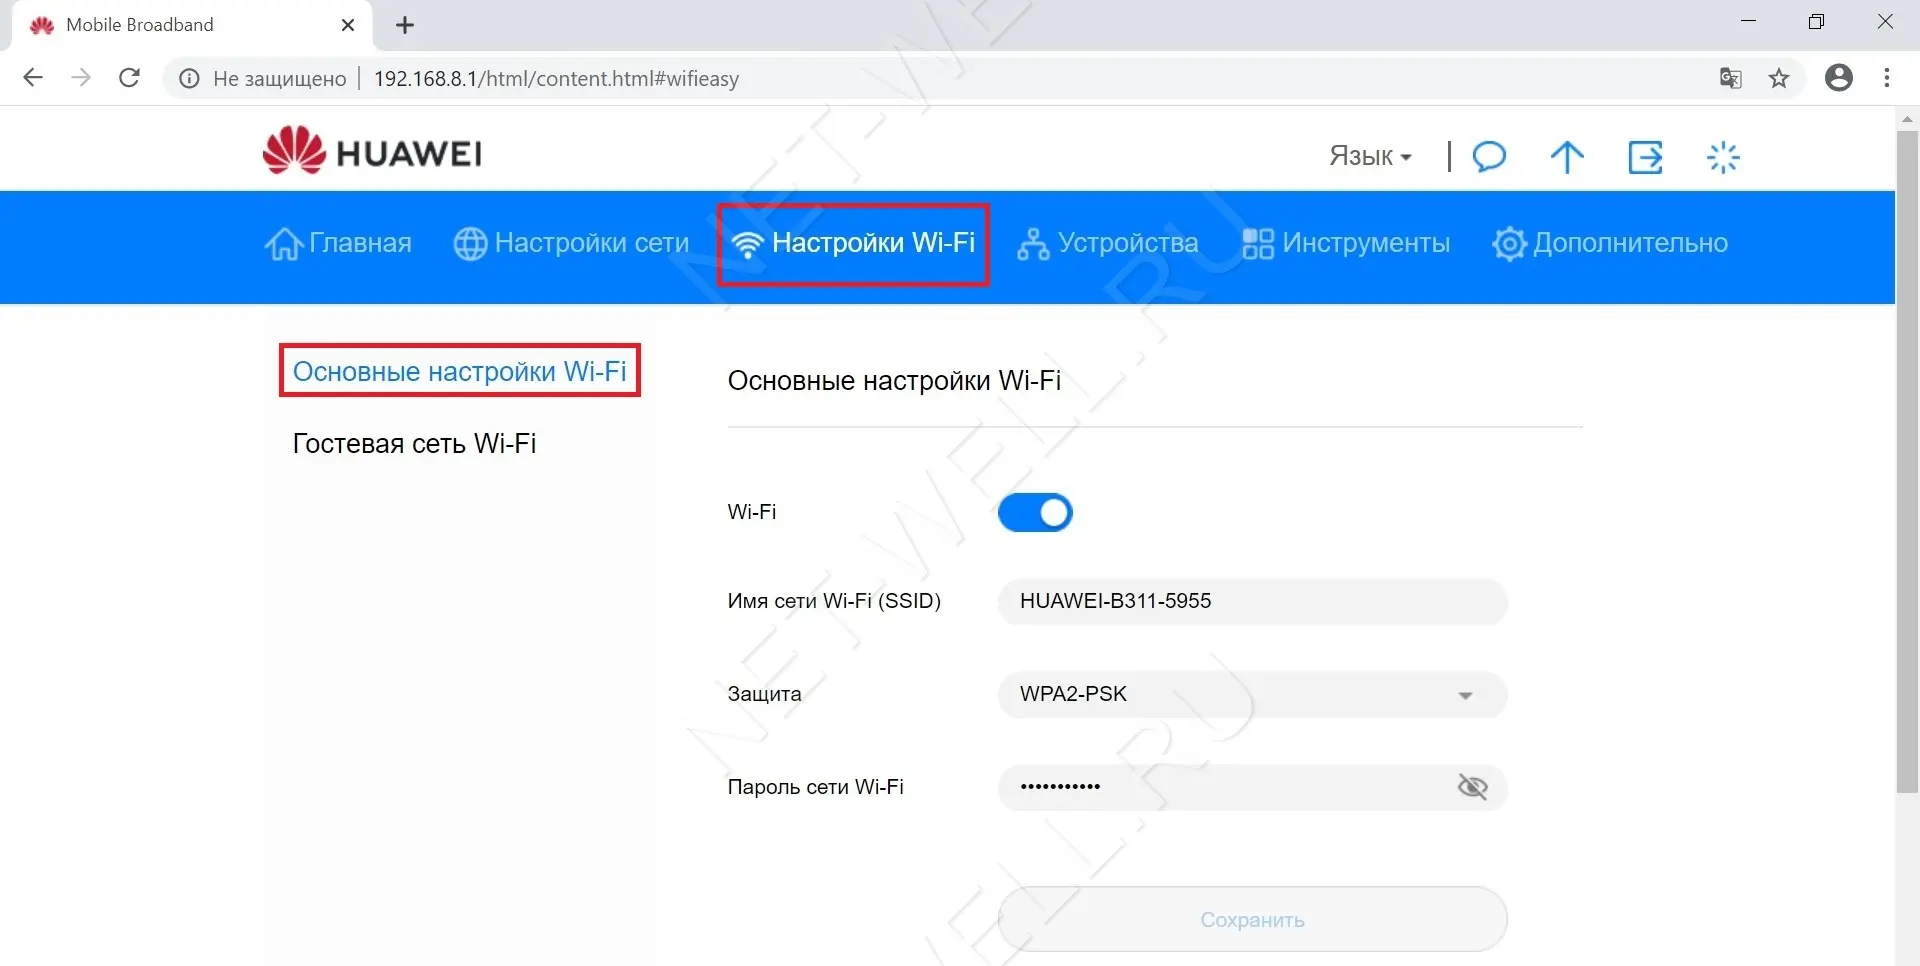
Task: Click the advanced gear icon
Action: (1509, 243)
